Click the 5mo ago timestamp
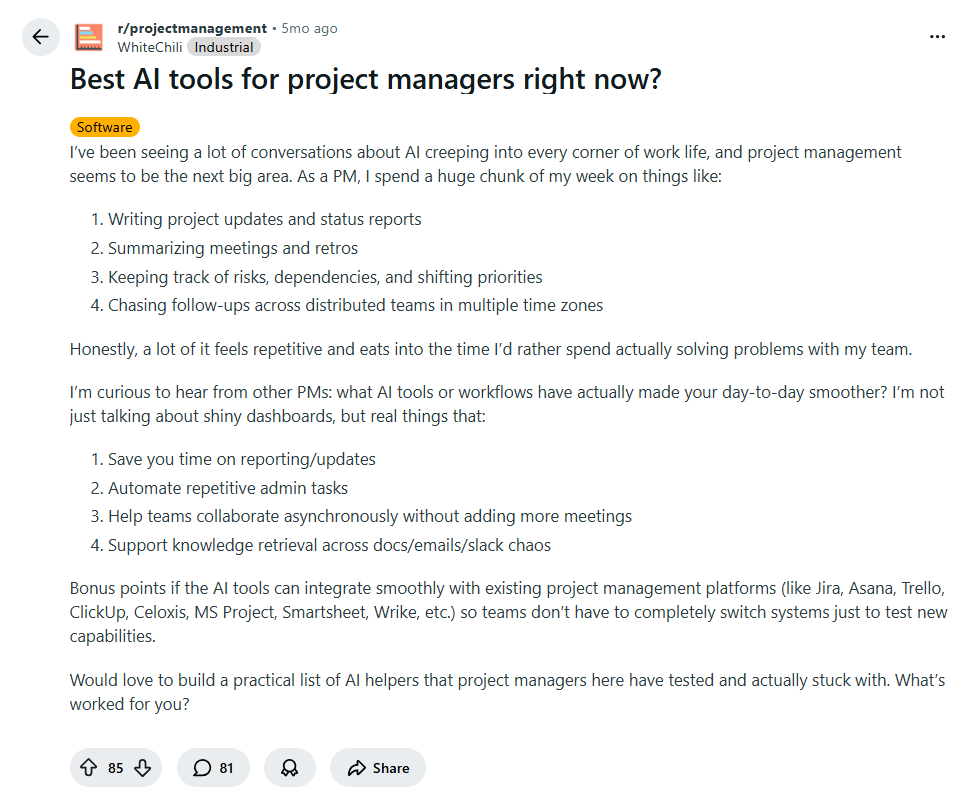The height and width of the screenshot is (806, 969). point(309,28)
